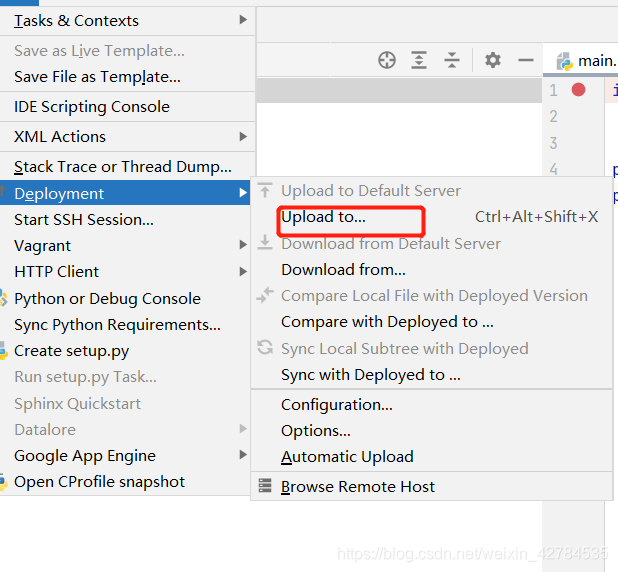This screenshot has width=618, height=572.
Task: Open deployment Configuration...
Action: (x=432, y=405)
